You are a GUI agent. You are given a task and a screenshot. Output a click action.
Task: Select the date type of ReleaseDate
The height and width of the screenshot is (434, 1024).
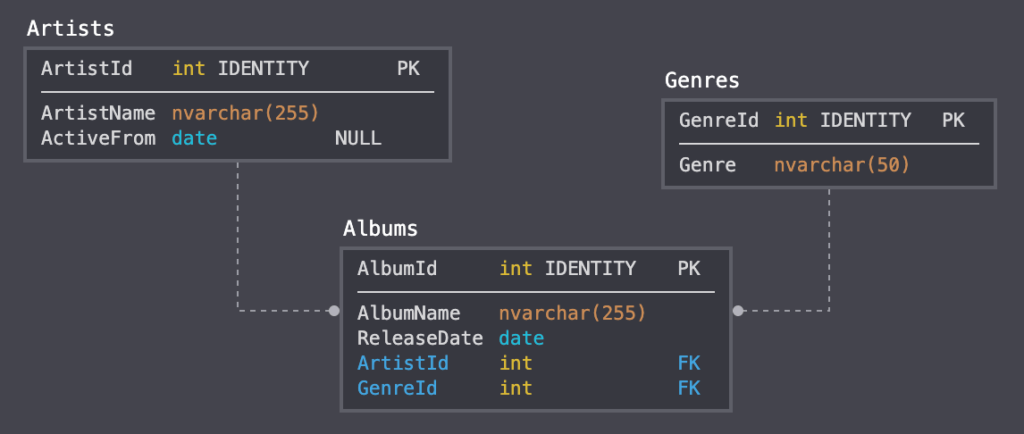tap(521, 338)
